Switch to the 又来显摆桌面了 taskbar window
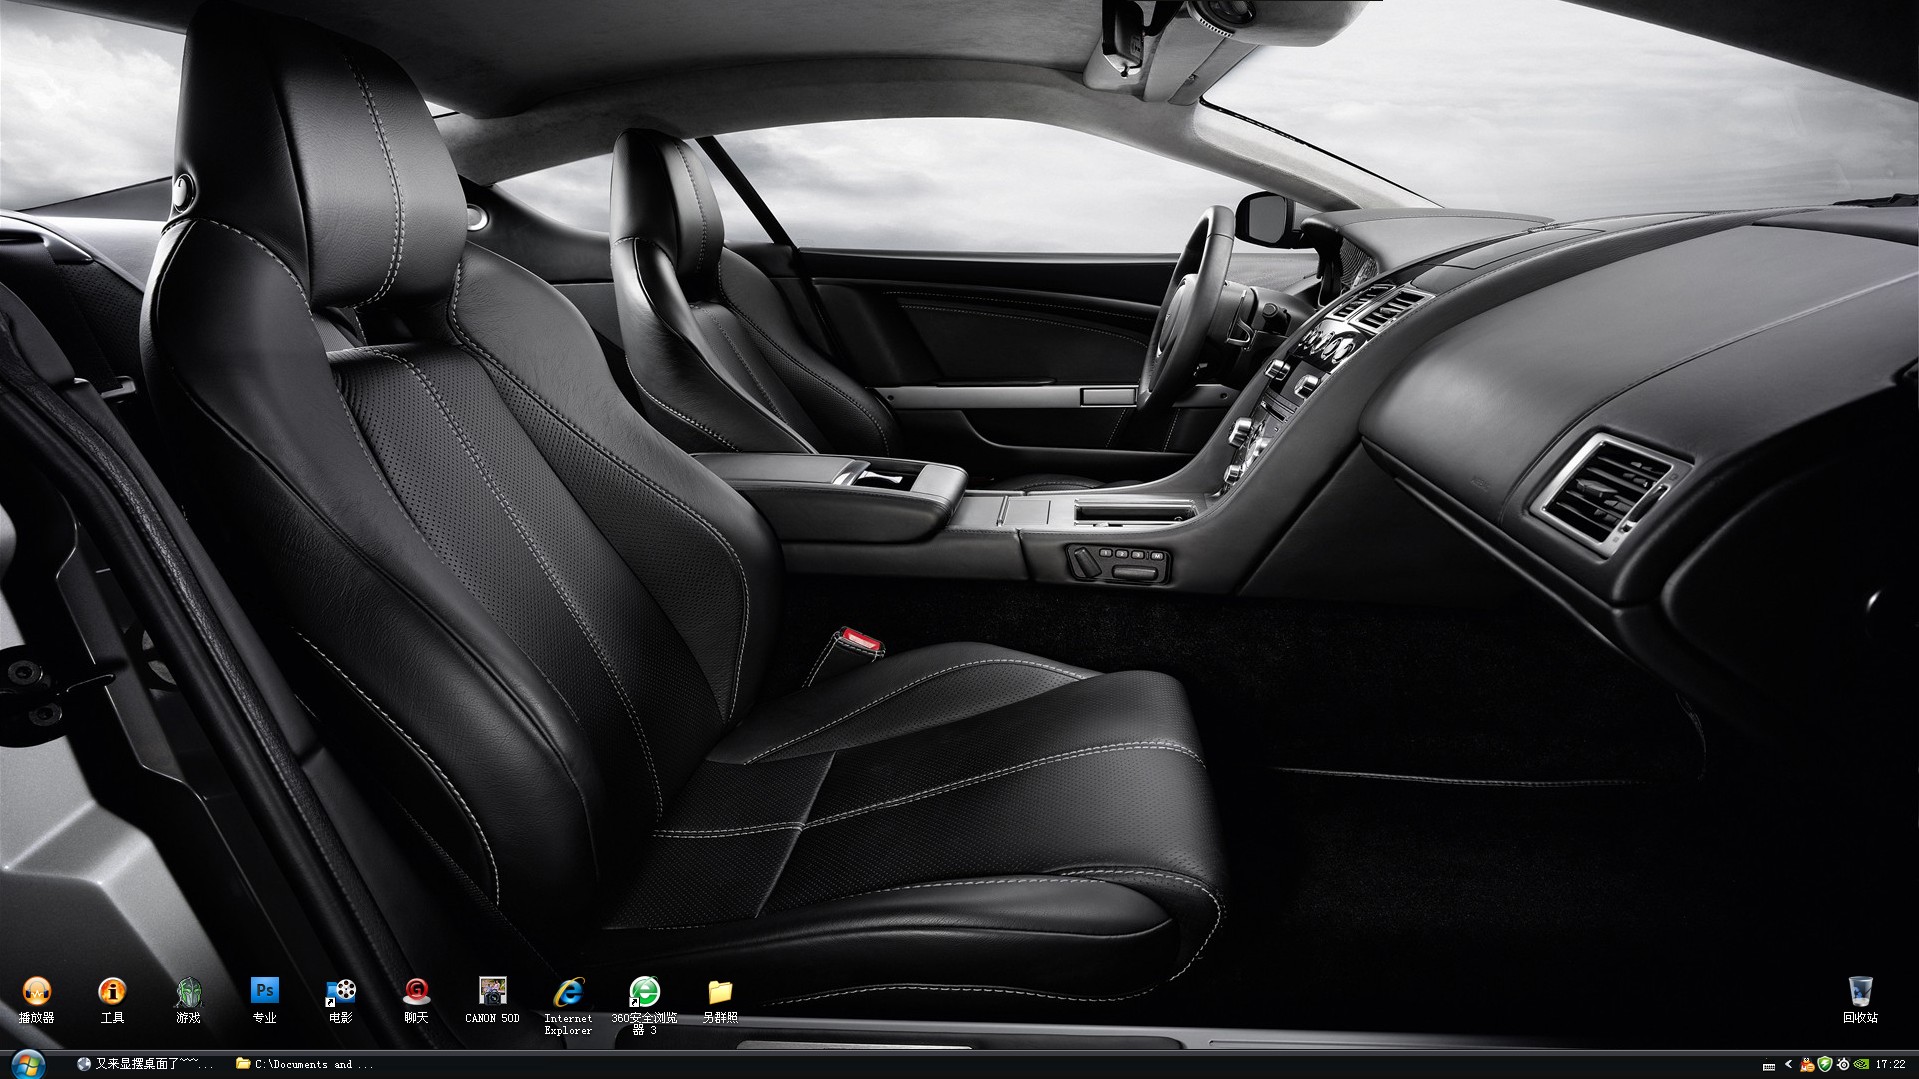 (x=145, y=1064)
